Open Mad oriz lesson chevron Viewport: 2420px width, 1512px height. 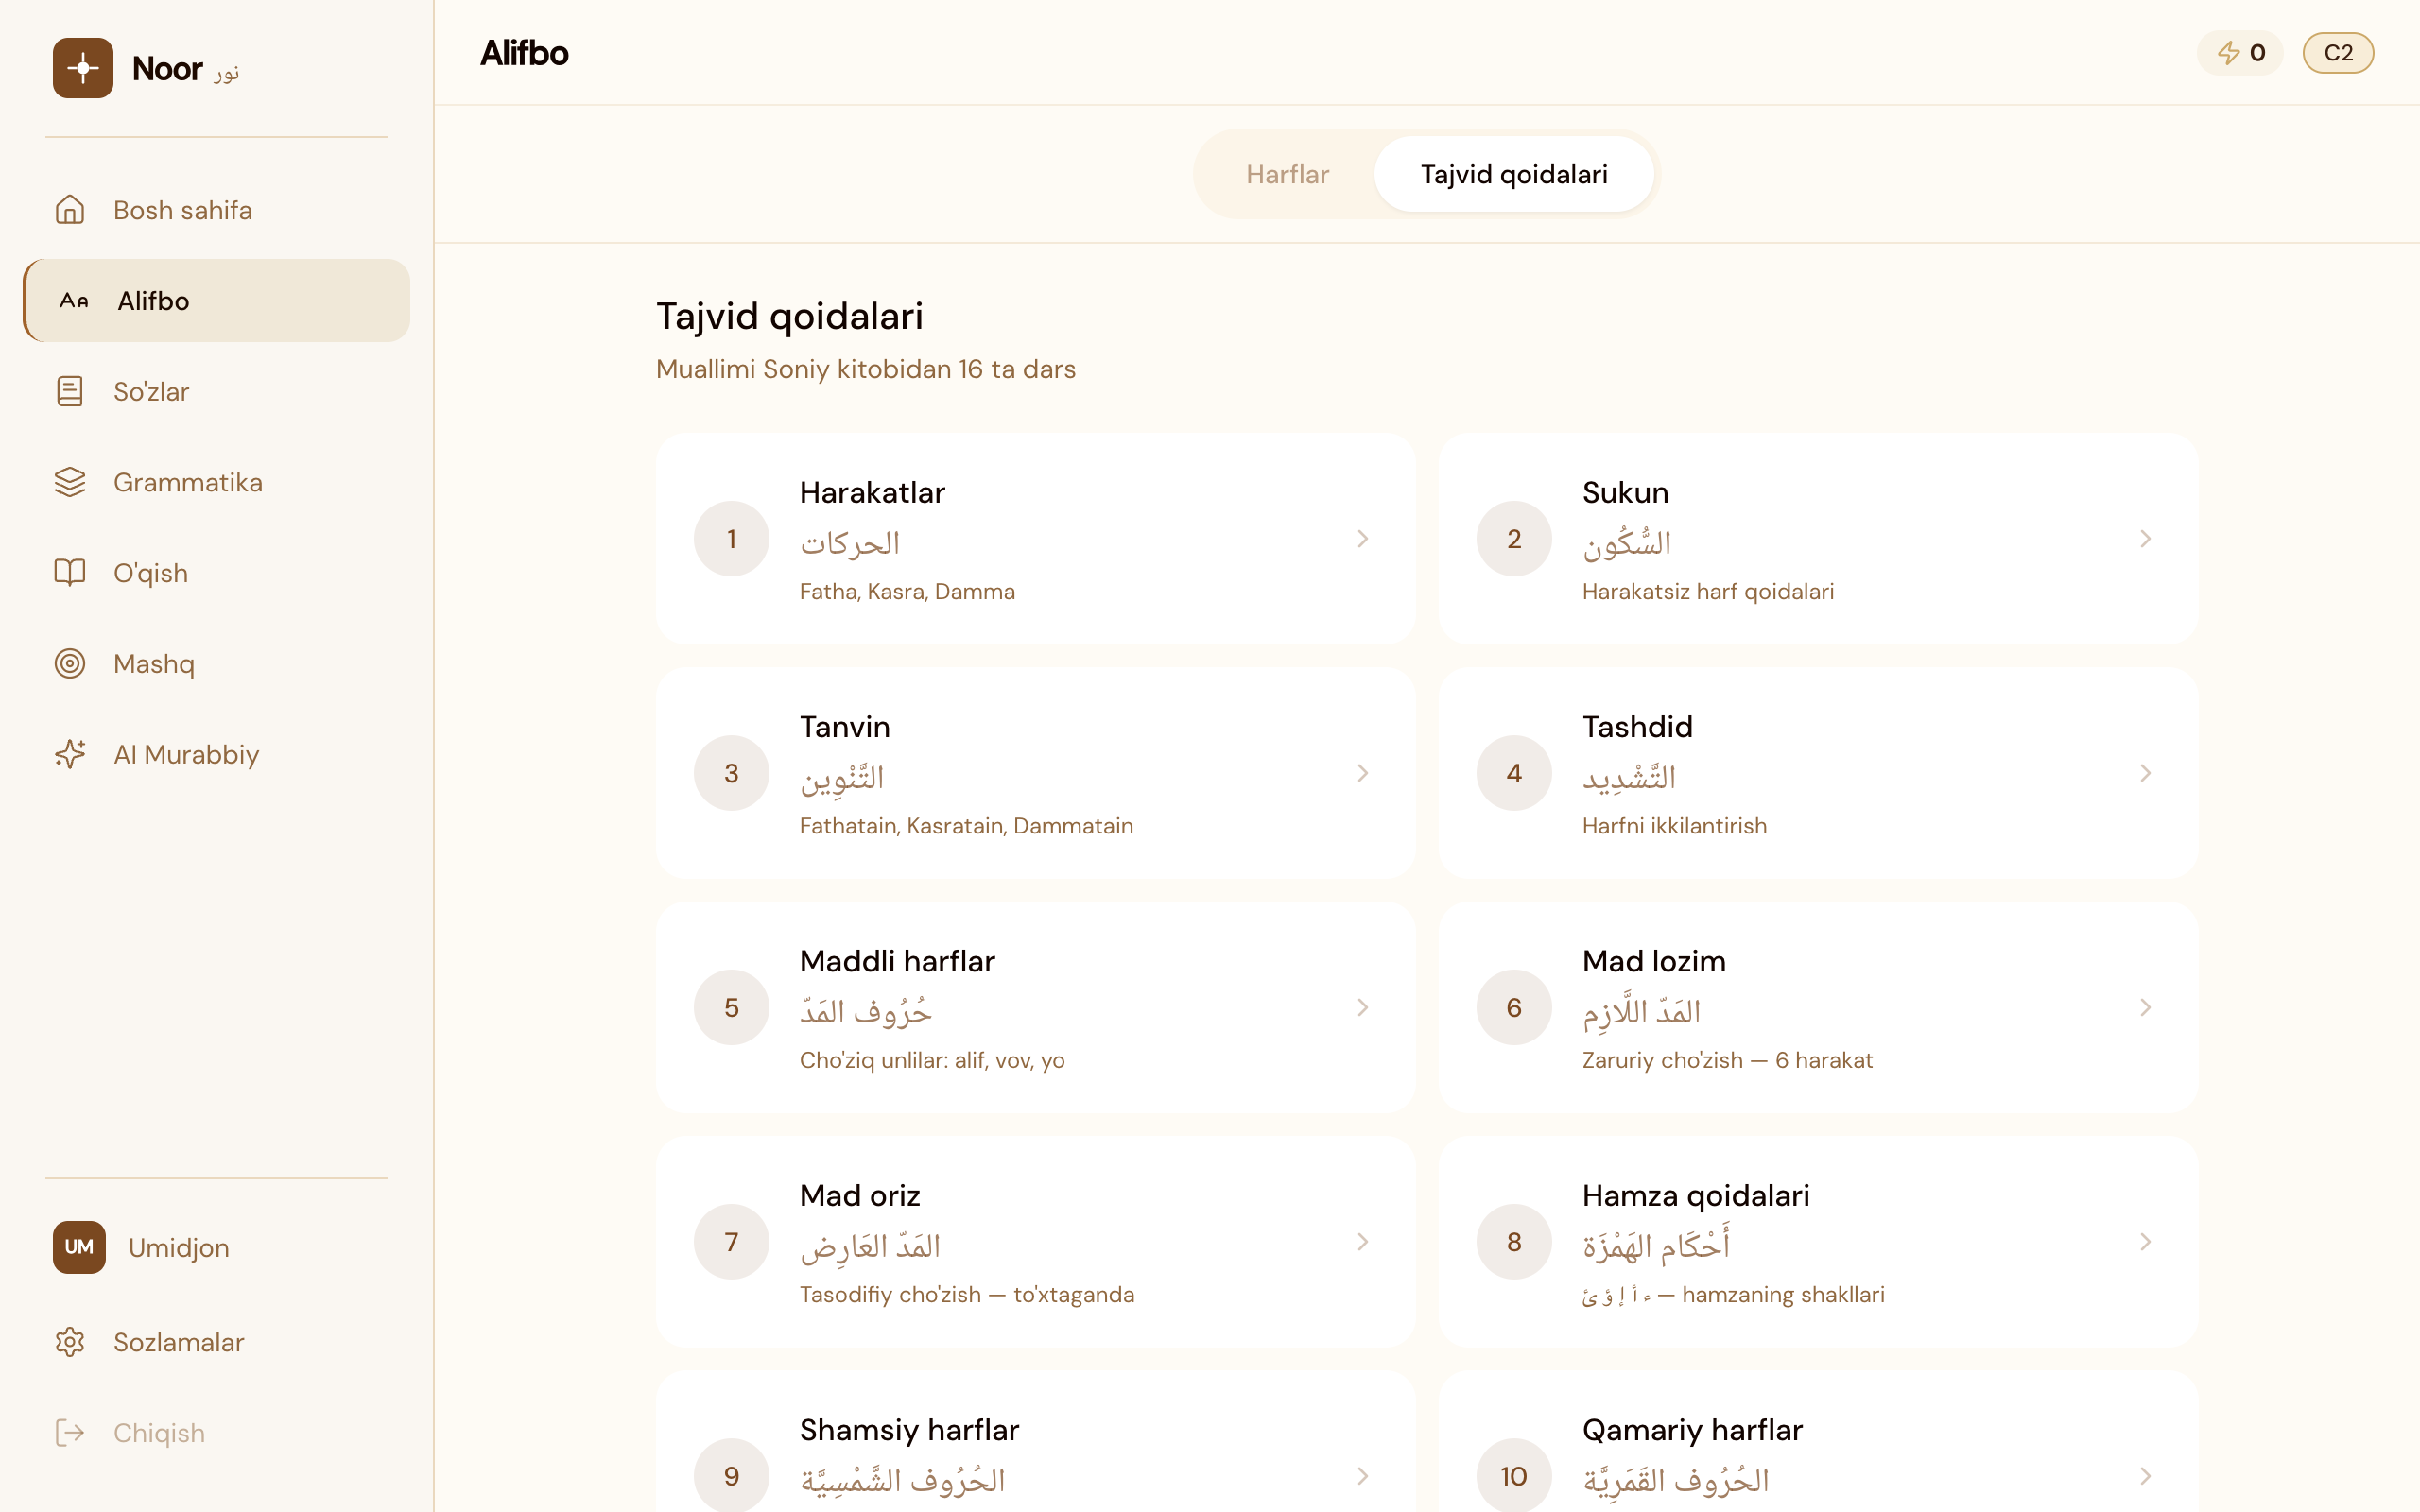(x=1363, y=1242)
